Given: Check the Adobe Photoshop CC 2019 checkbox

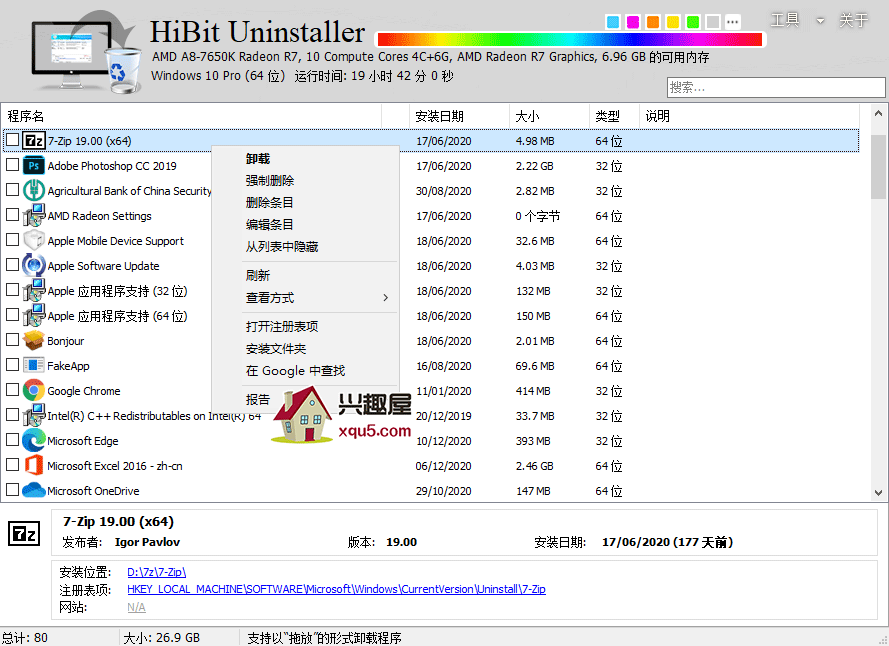Looking at the screenshot, I should click(12, 164).
